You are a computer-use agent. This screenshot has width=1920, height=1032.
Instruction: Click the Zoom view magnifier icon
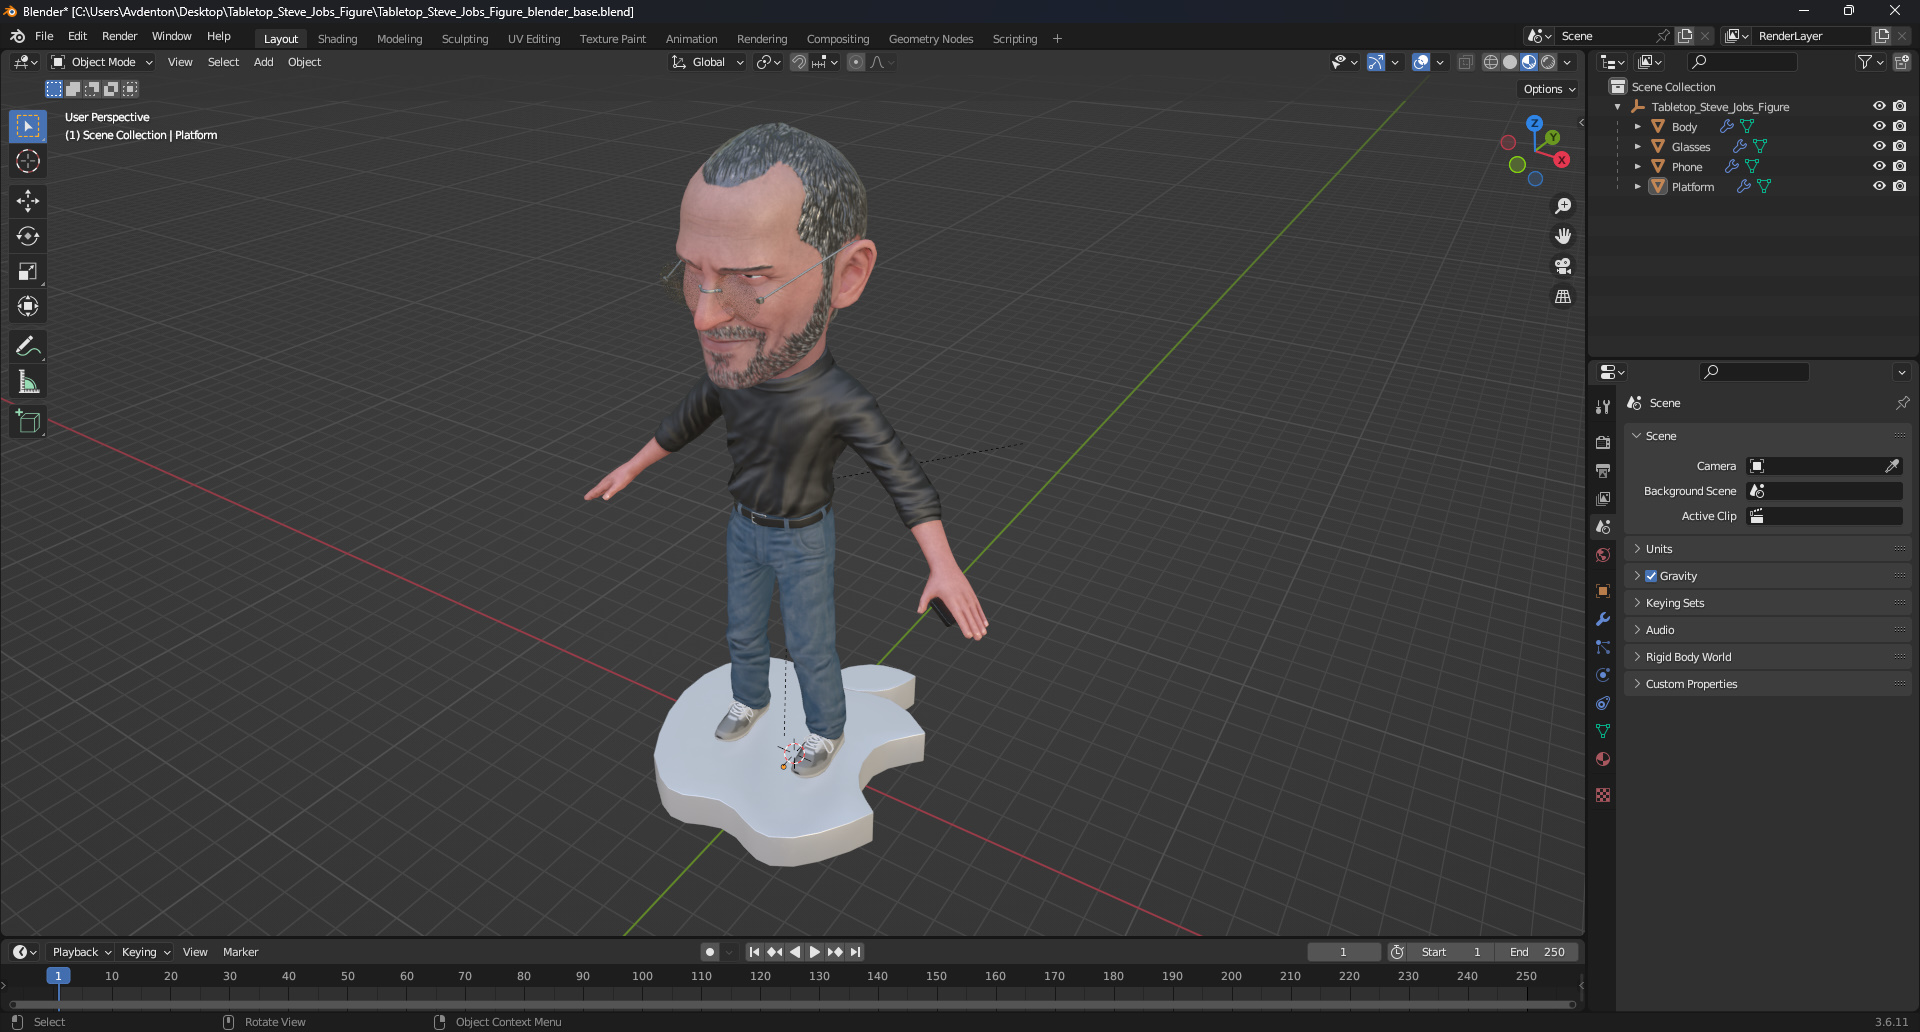click(1563, 206)
